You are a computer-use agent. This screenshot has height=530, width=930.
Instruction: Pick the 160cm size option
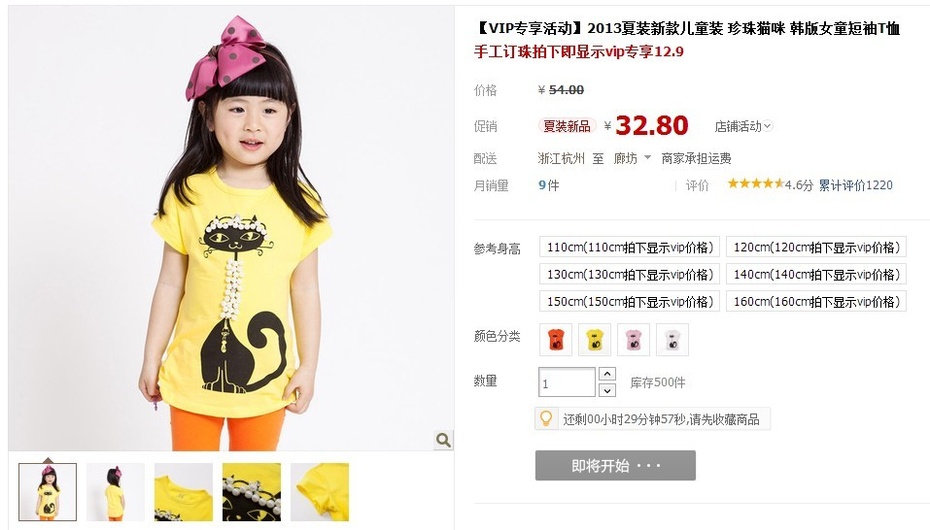pyautogui.click(x=816, y=302)
